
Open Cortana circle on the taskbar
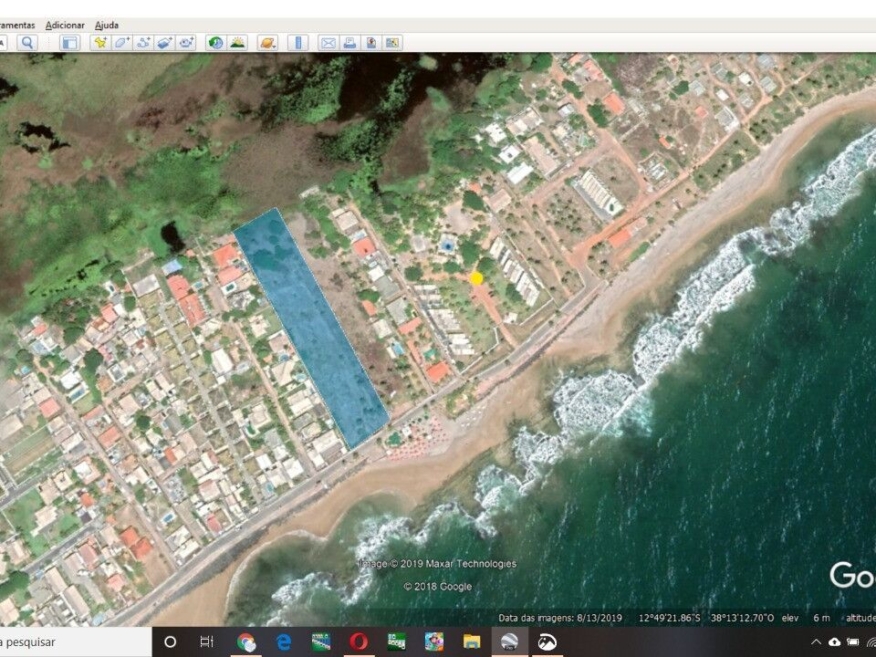click(170, 642)
